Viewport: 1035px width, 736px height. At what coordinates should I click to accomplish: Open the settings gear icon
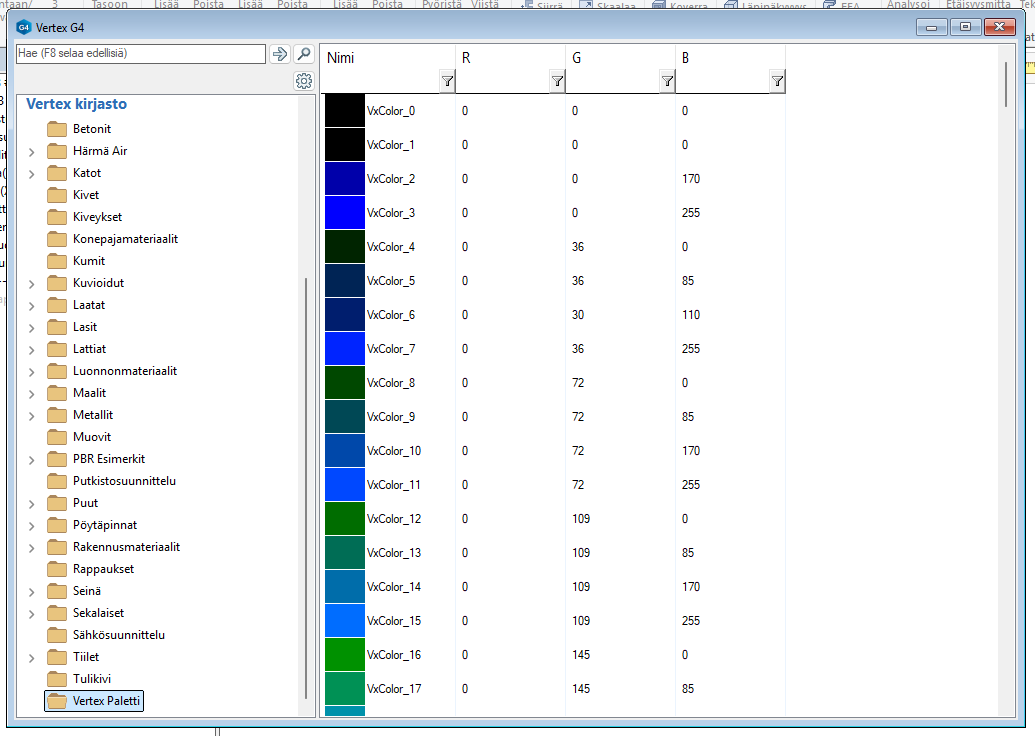pos(304,81)
